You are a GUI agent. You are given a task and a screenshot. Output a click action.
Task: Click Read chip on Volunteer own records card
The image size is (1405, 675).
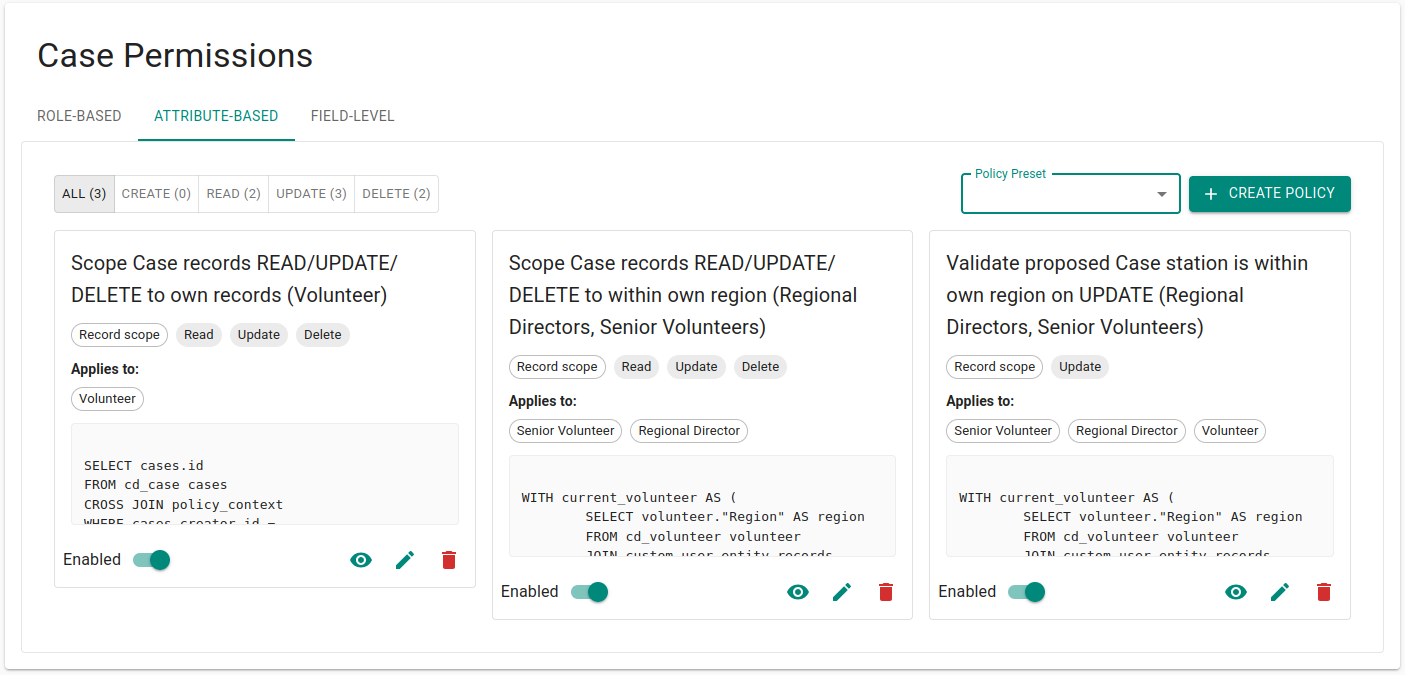pyautogui.click(x=199, y=335)
